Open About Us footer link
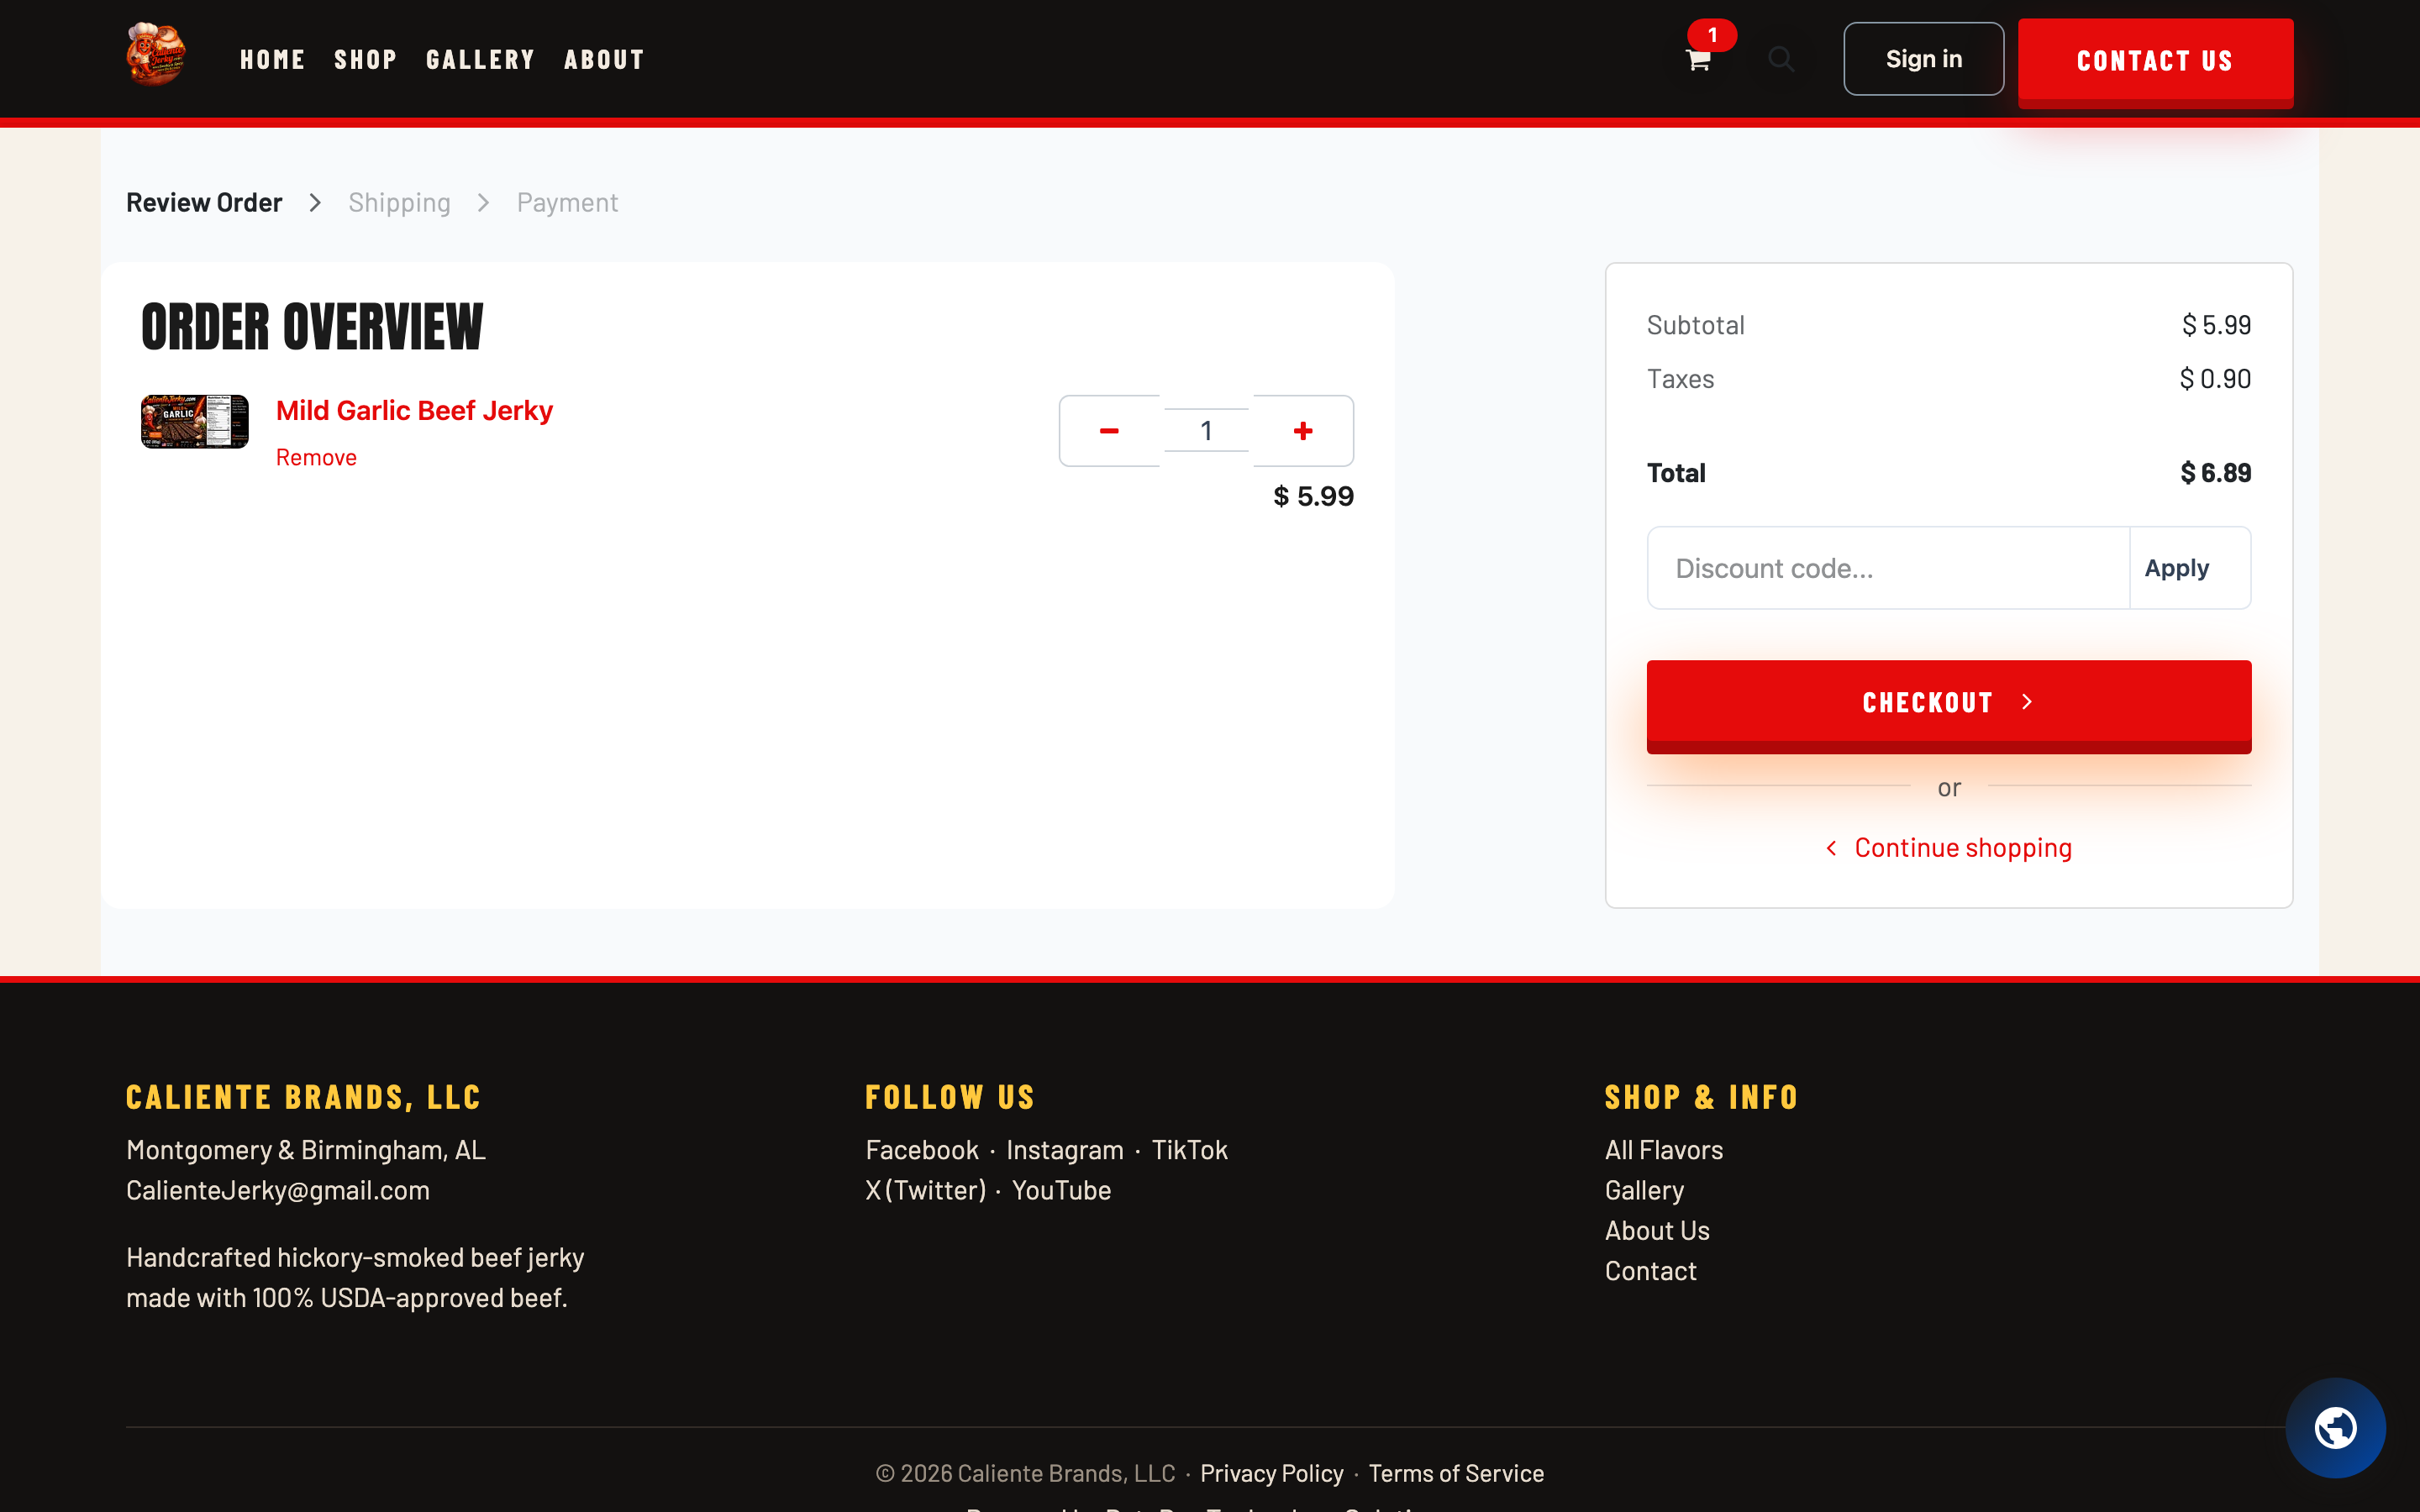Image resolution: width=2420 pixels, height=1512 pixels. coord(1657,1230)
